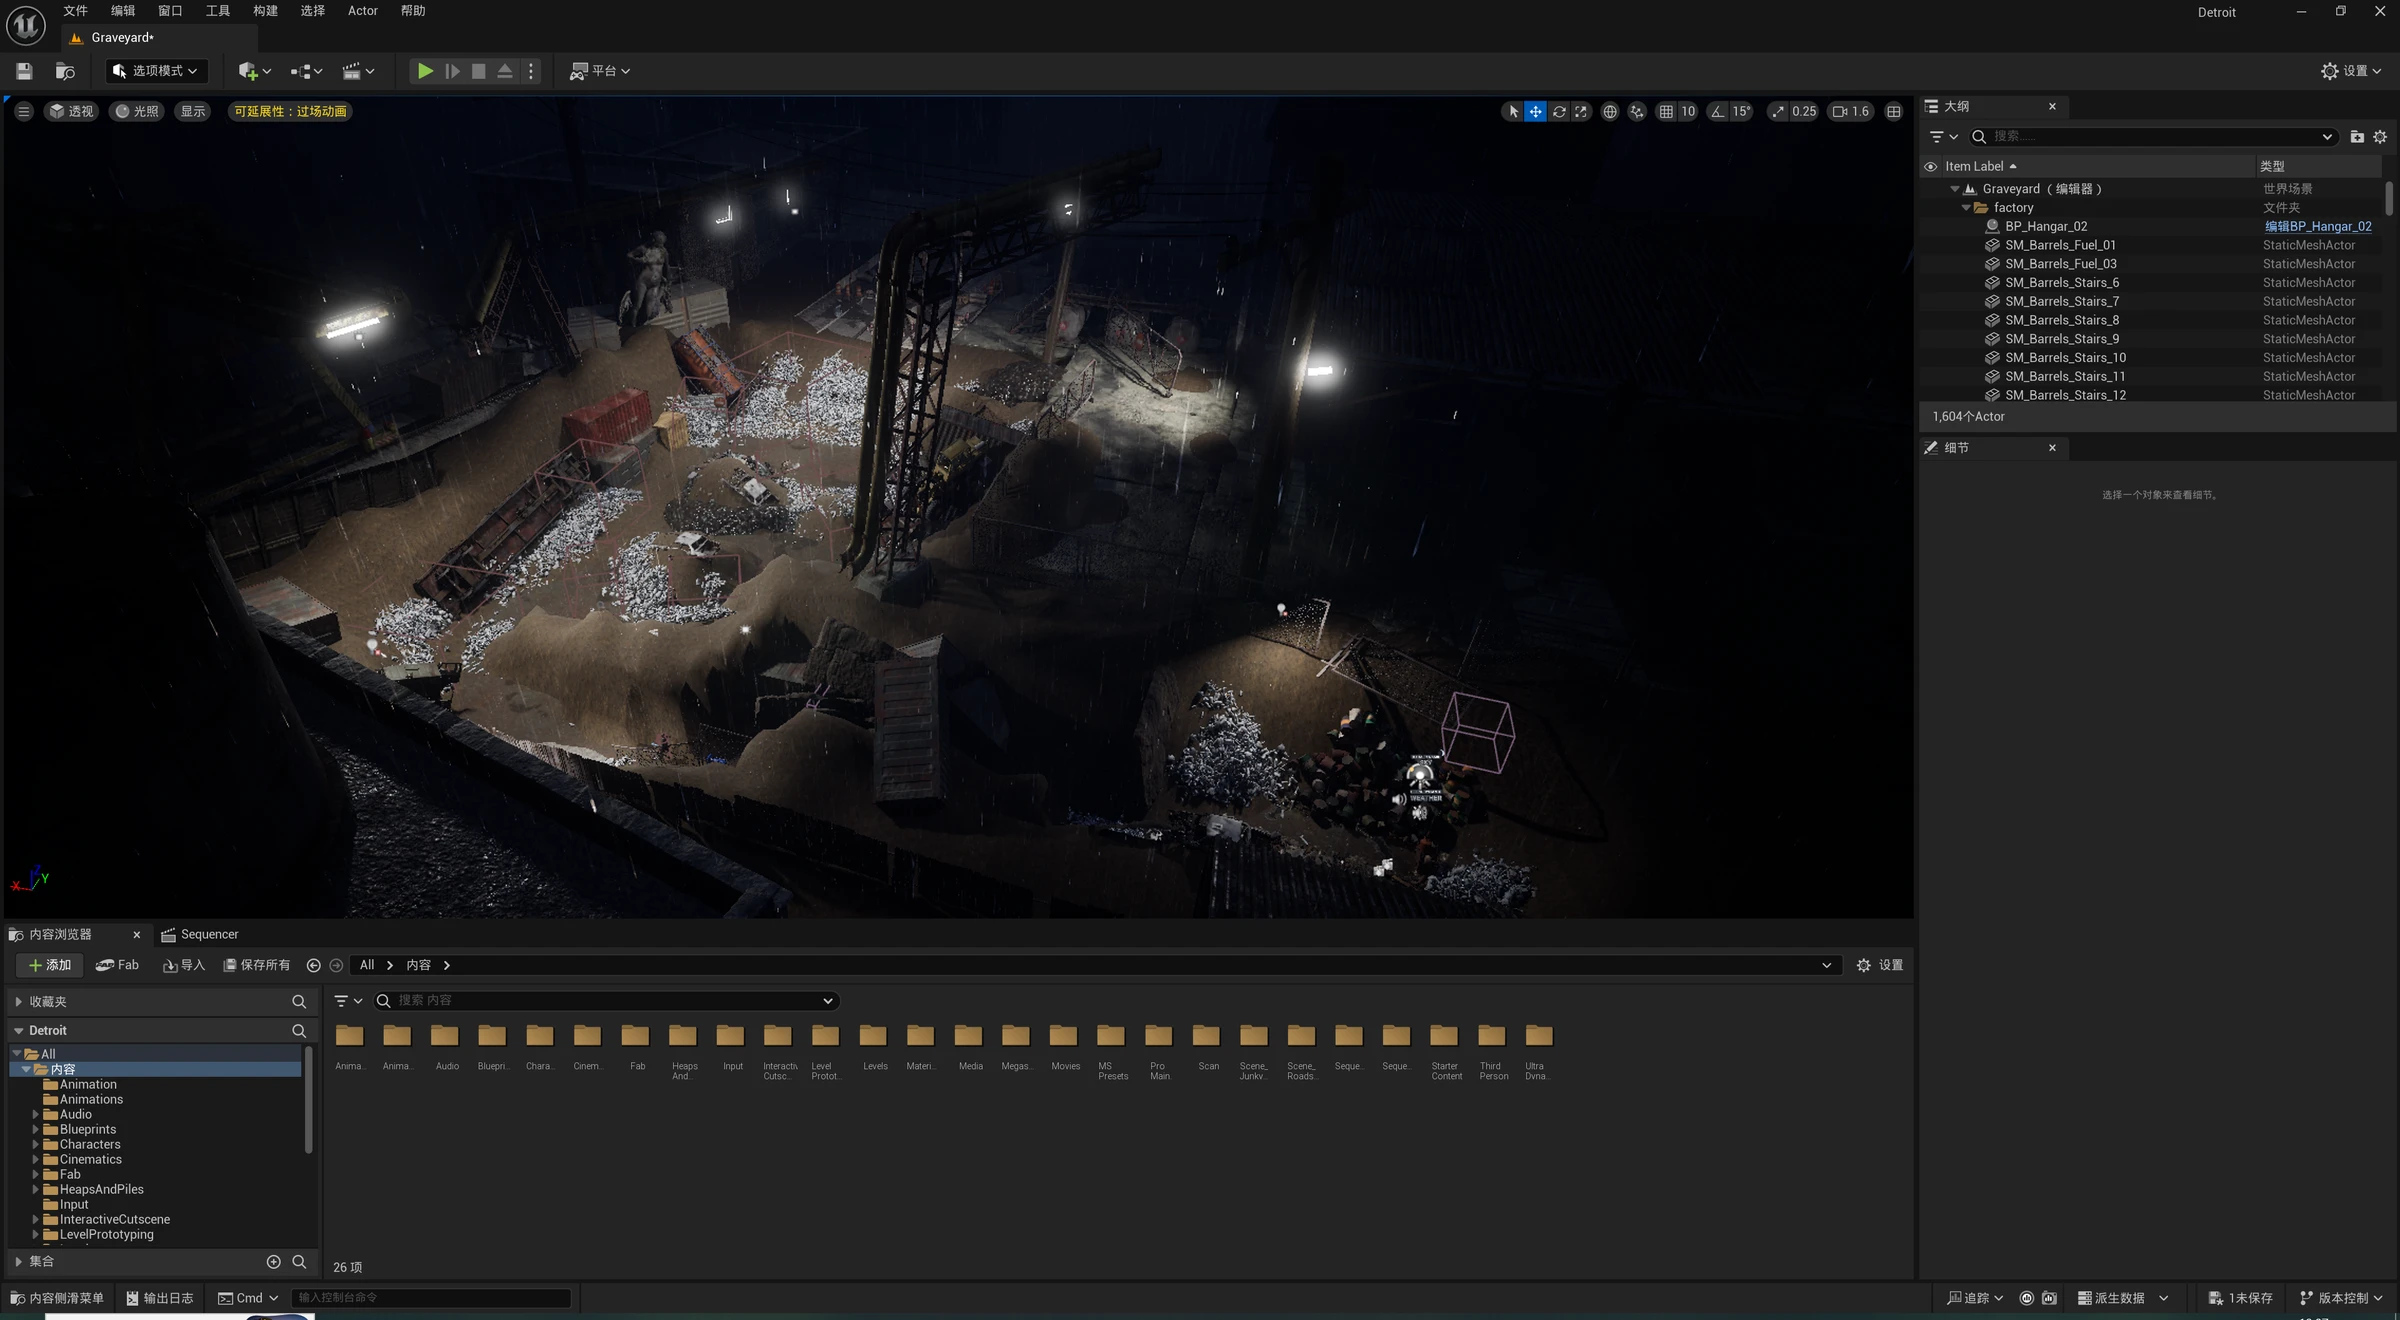2400x1320 pixels.
Task: Open the 窗口 menu
Action: 170,11
